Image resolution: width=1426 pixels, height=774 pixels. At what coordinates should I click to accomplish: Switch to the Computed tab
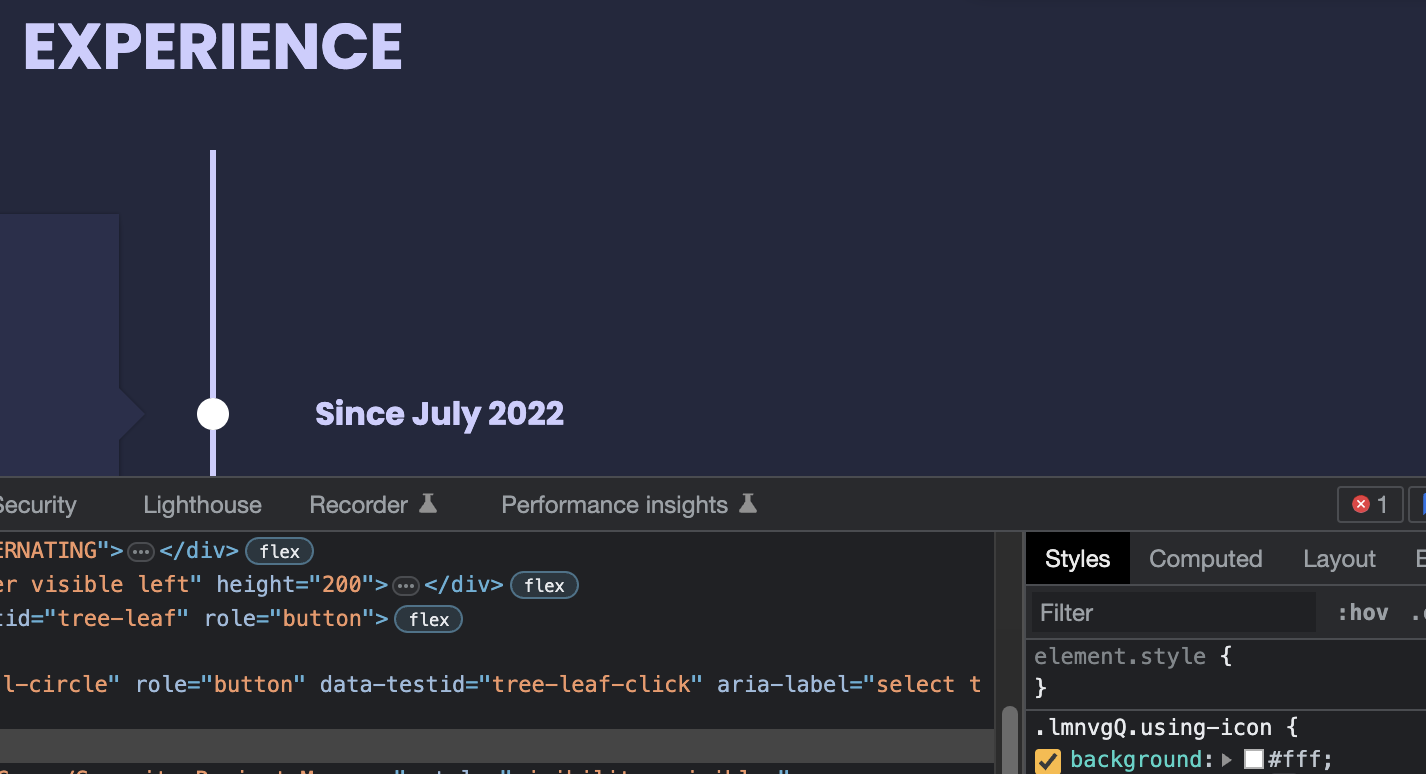(1205, 559)
